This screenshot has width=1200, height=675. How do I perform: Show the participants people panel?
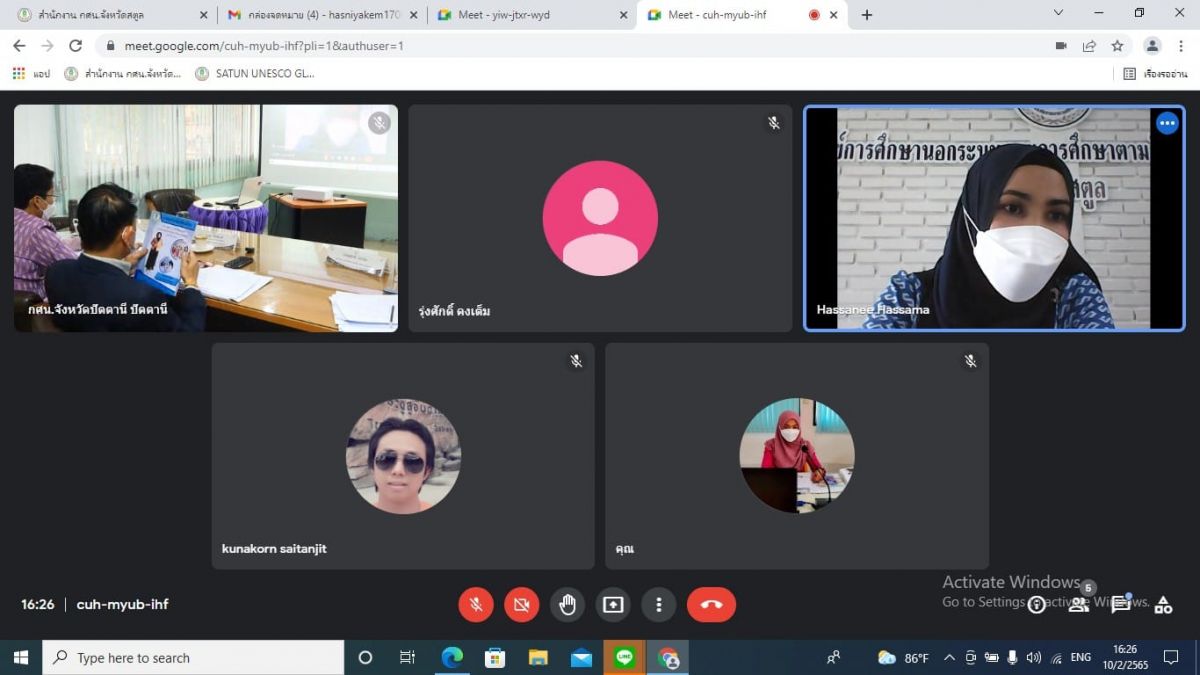point(1078,605)
